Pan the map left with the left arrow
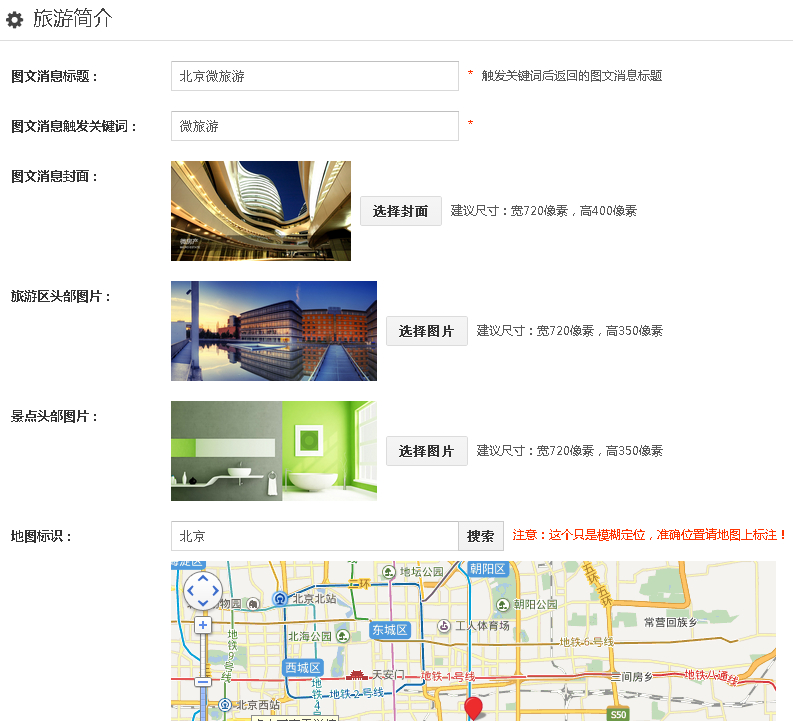 click(190, 591)
